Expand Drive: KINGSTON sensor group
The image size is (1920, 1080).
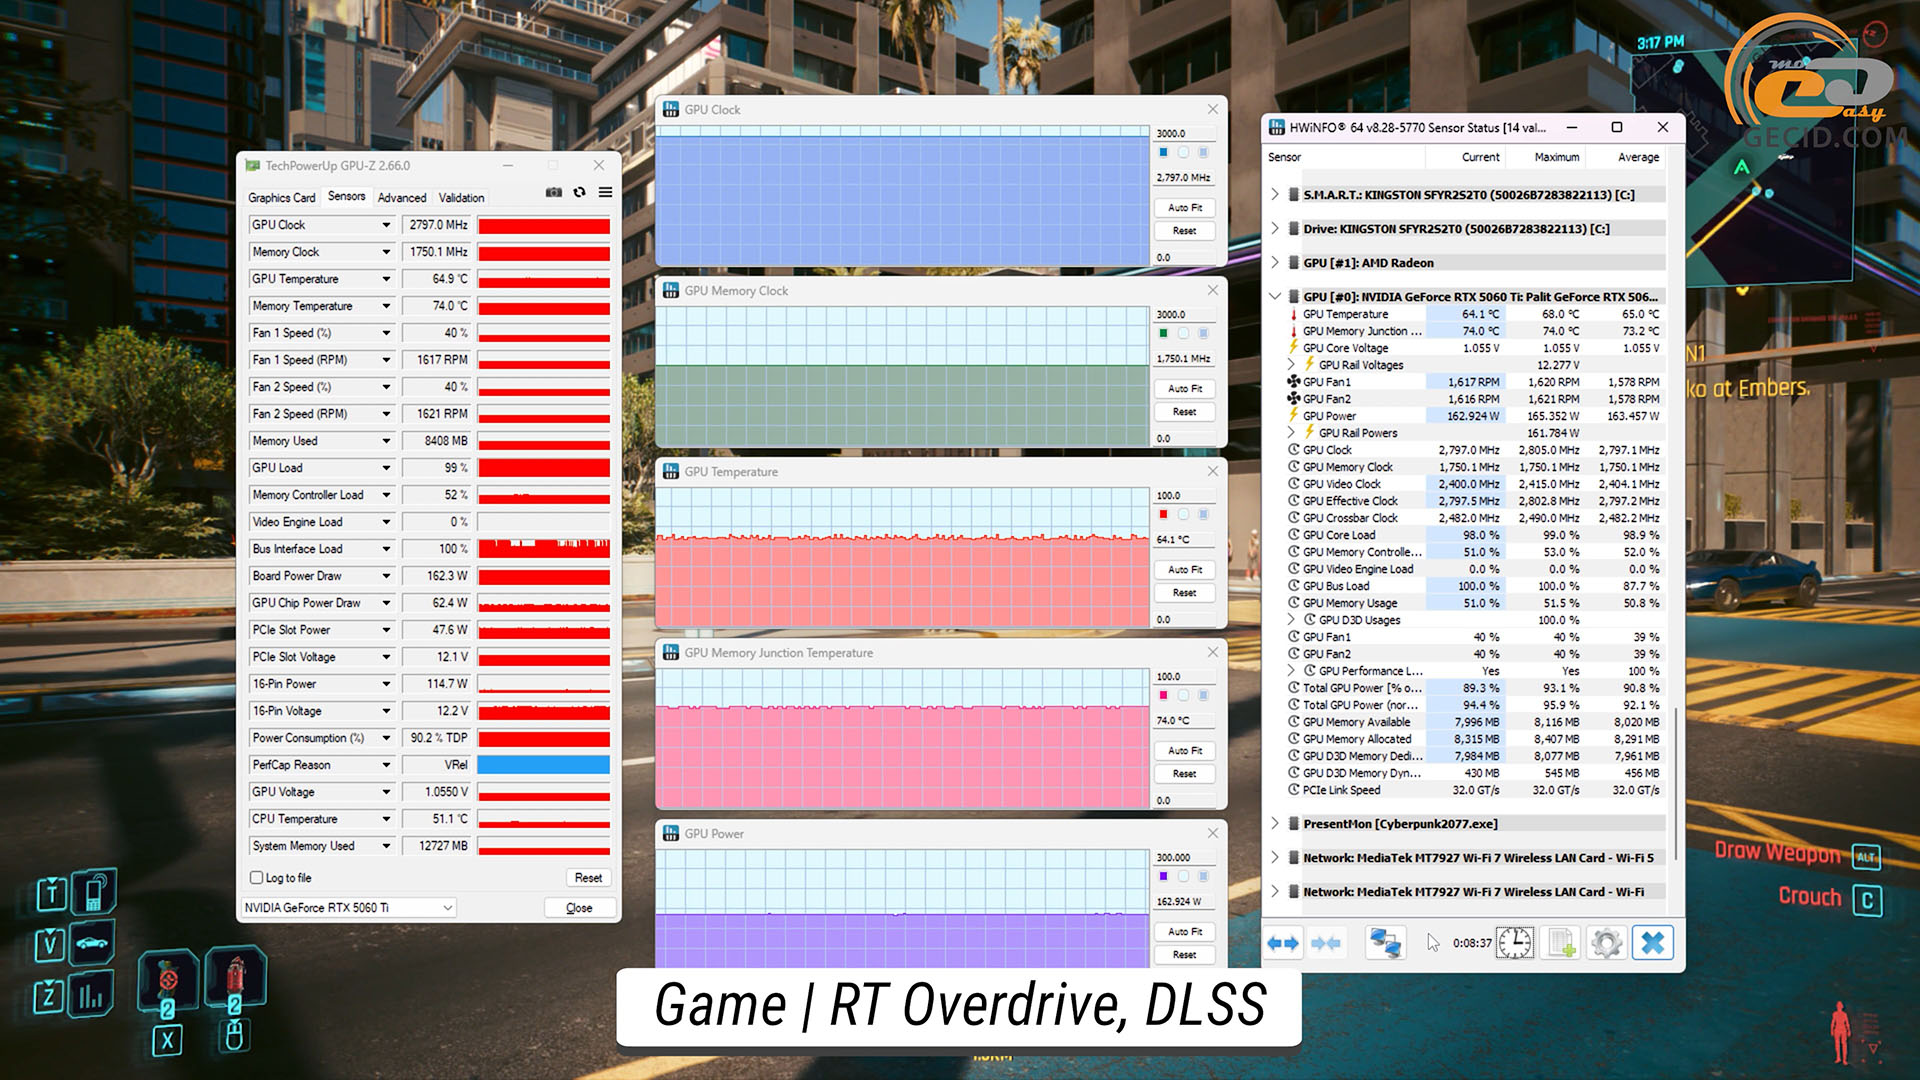(1275, 228)
